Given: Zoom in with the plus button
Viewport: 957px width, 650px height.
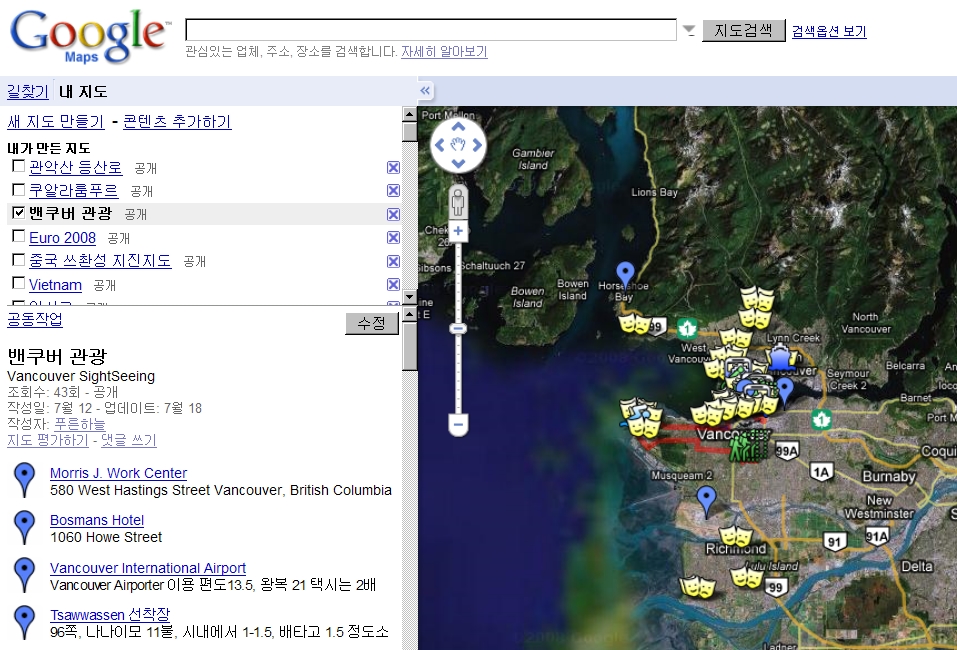Looking at the screenshot, I should [x=458, y=231].
